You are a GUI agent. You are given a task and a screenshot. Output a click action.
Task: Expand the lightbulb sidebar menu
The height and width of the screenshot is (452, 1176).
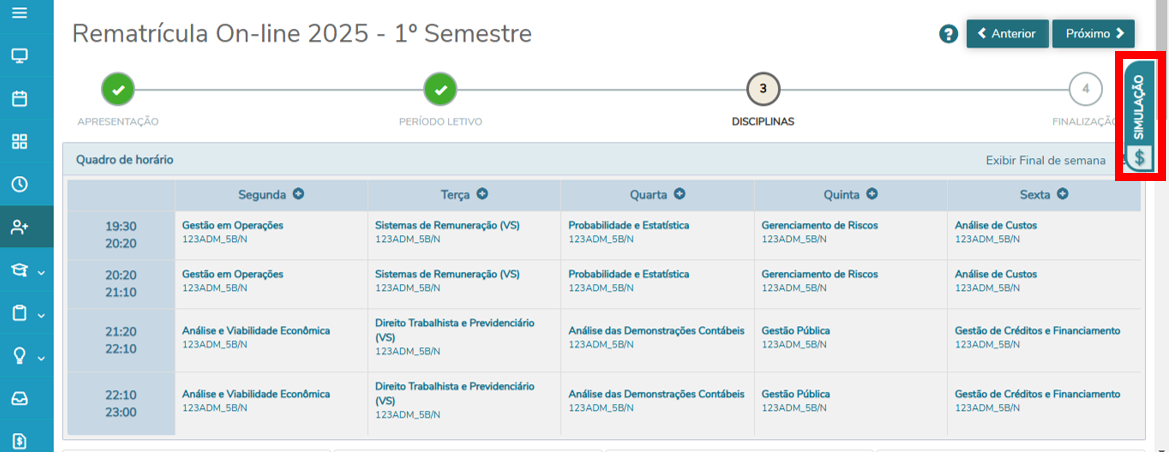[x=25, y=356]
